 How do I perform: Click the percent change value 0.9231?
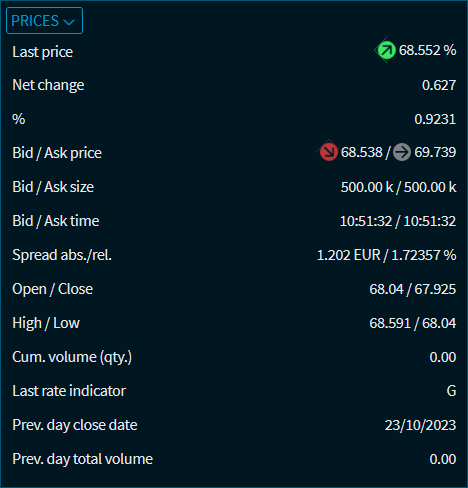435,119
